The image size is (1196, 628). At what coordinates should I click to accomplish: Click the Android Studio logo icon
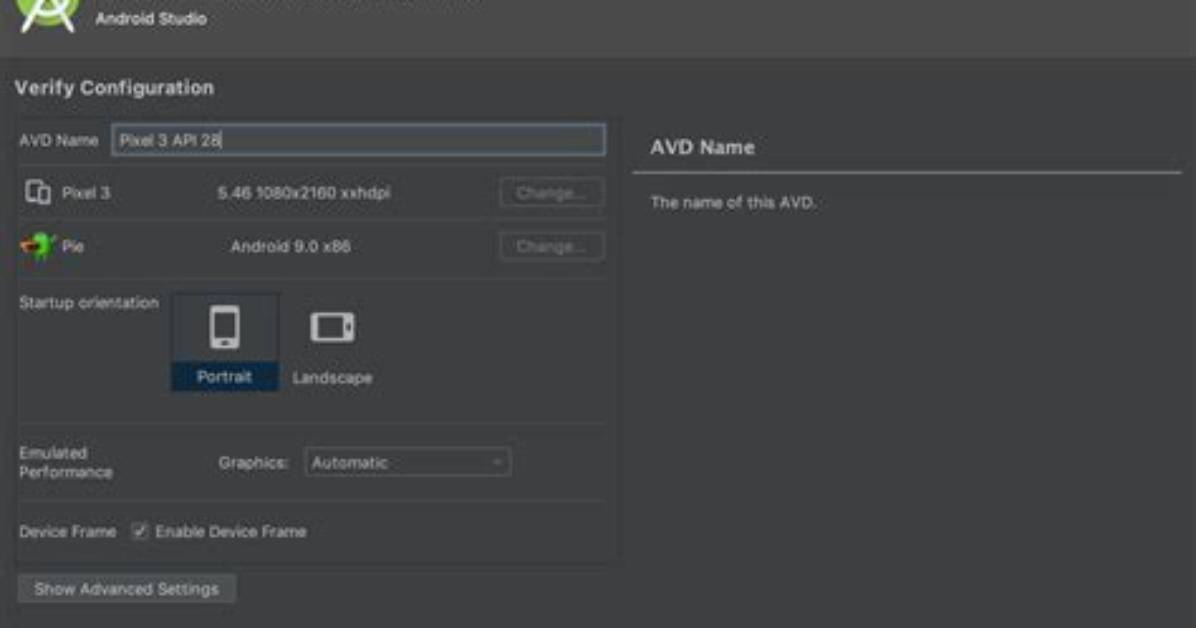click(47, 14)
